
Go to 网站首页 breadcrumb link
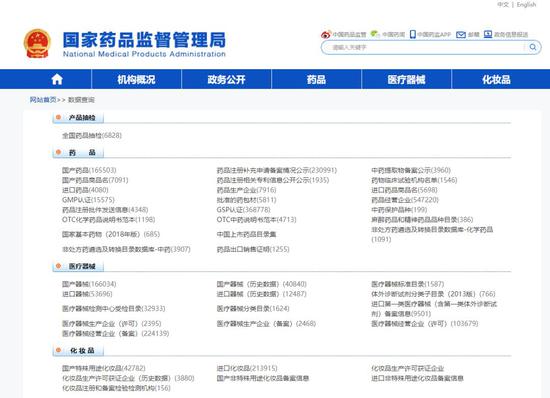coord(43,100)
